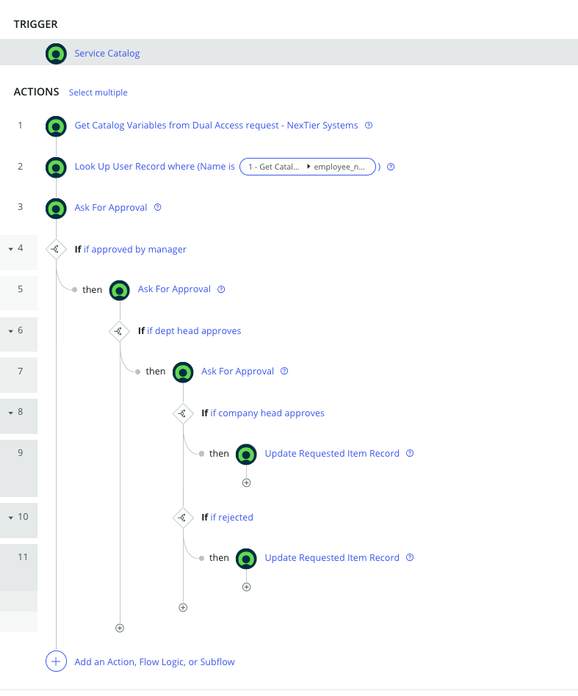Image resolution: width=578 pixels, height=696 pixels.
Task: Click help icon beside step 7 Ask For Approval
Action: click(x=285, y=371)
